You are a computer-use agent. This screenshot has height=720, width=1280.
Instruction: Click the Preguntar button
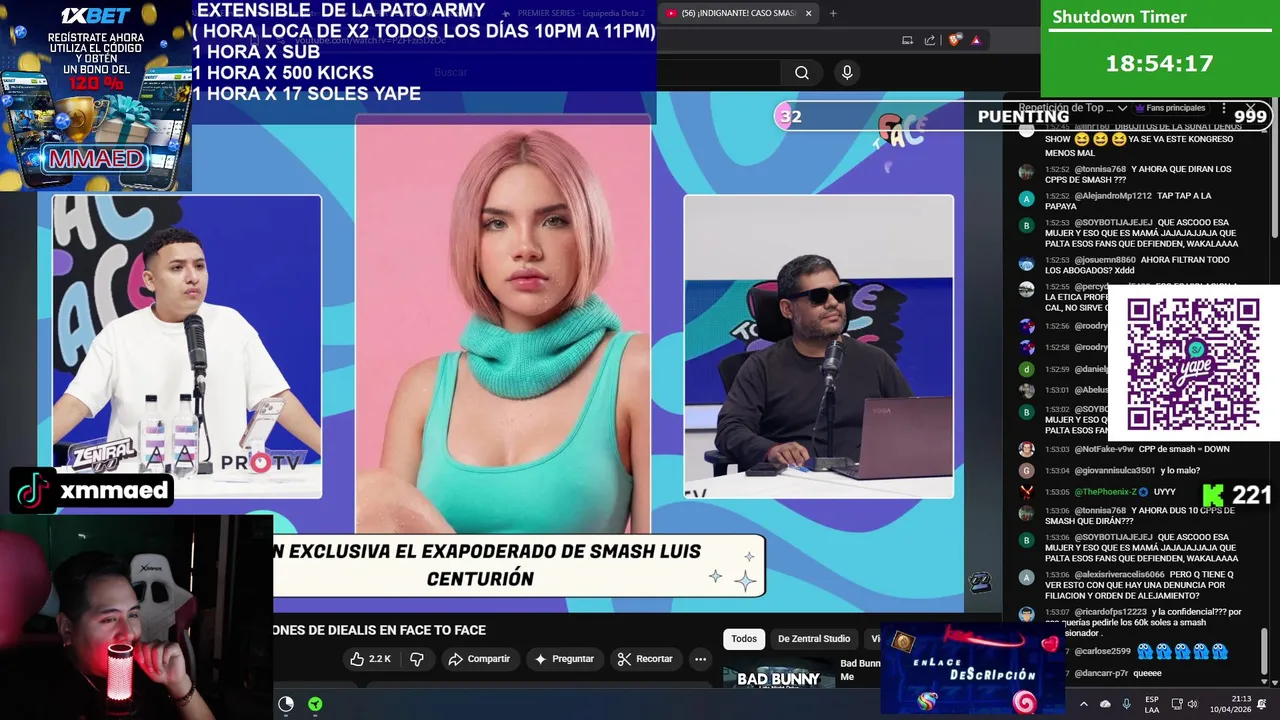564,659
